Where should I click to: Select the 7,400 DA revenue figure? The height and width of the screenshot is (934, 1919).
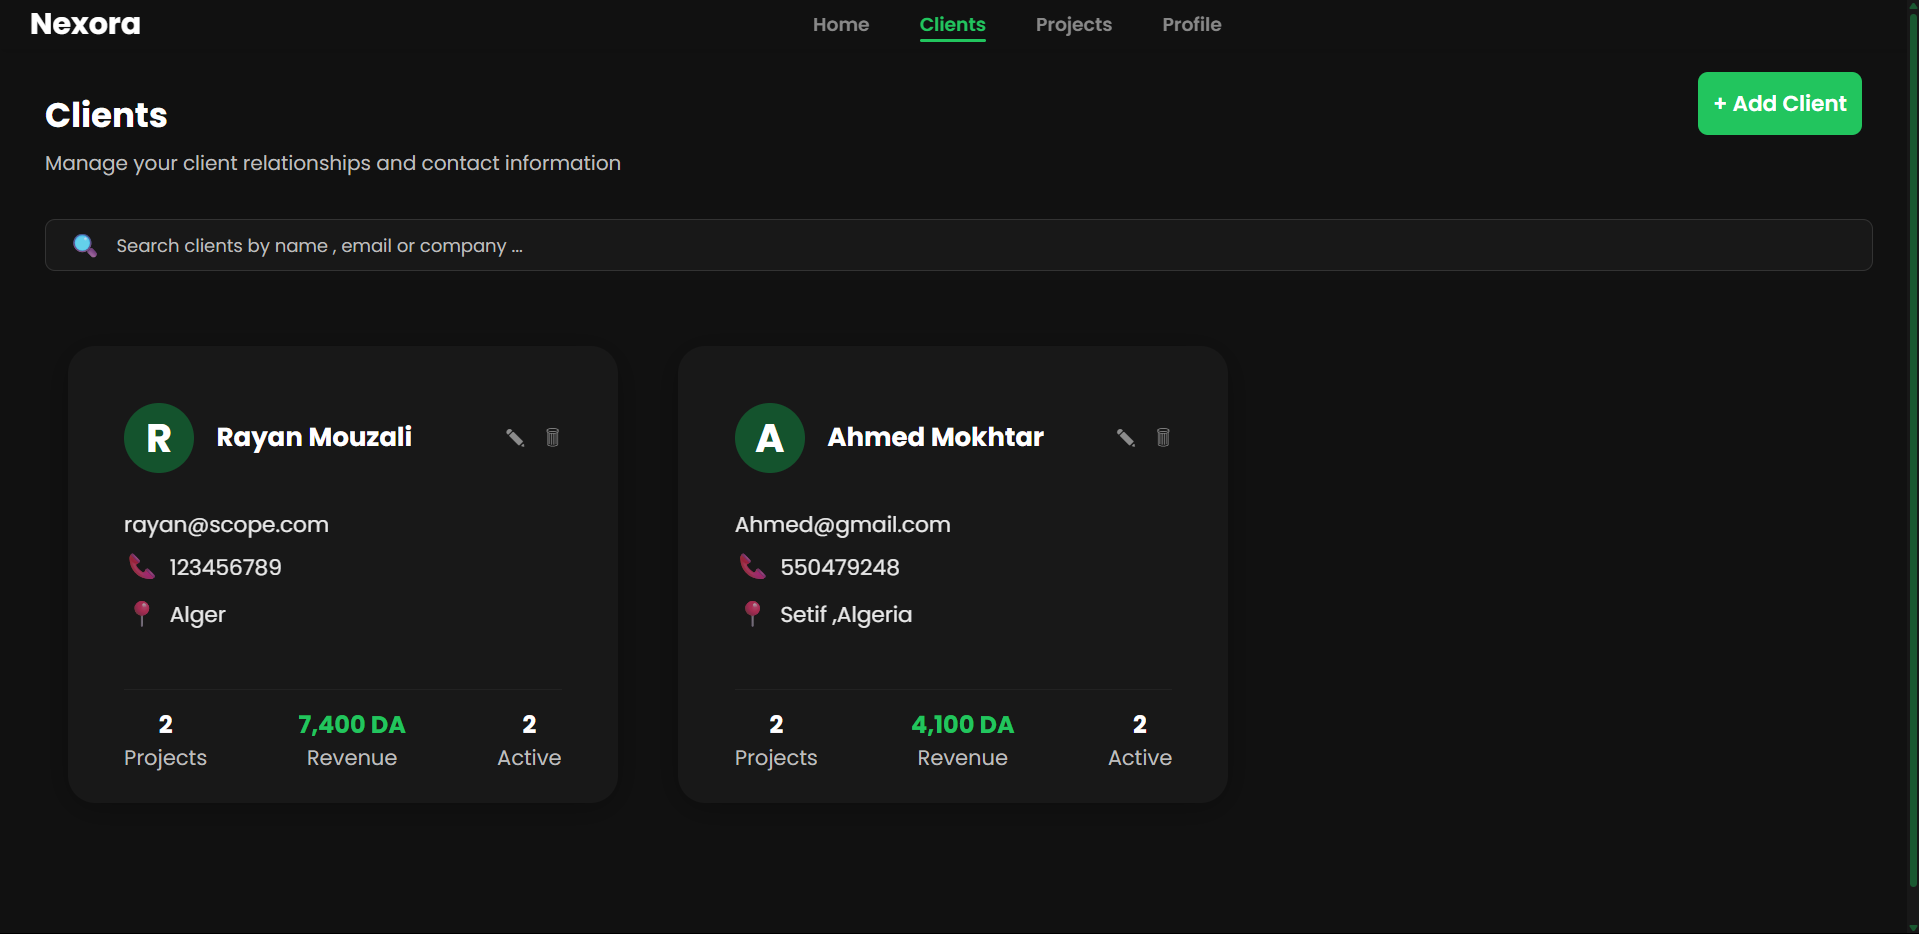pyautogui.click(x=351, y=724)
